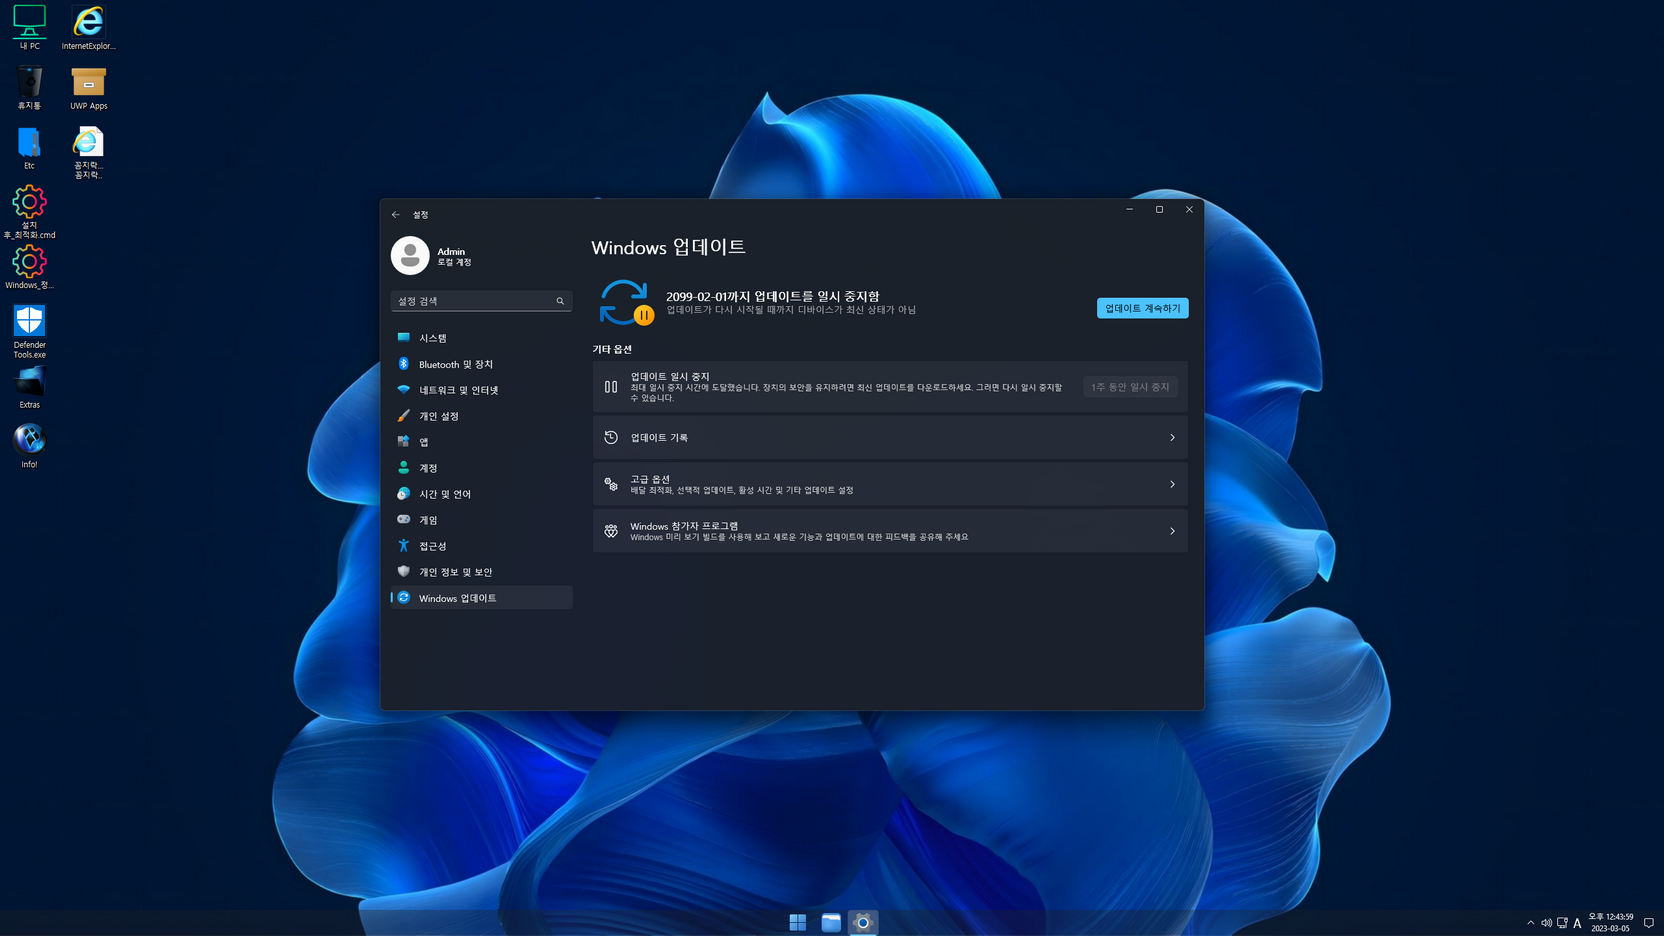The height and width of the screenshot is (936, 1664).
Task: Open 개인 설정 category
Action: pyautogui.click(x=481, y=416)
